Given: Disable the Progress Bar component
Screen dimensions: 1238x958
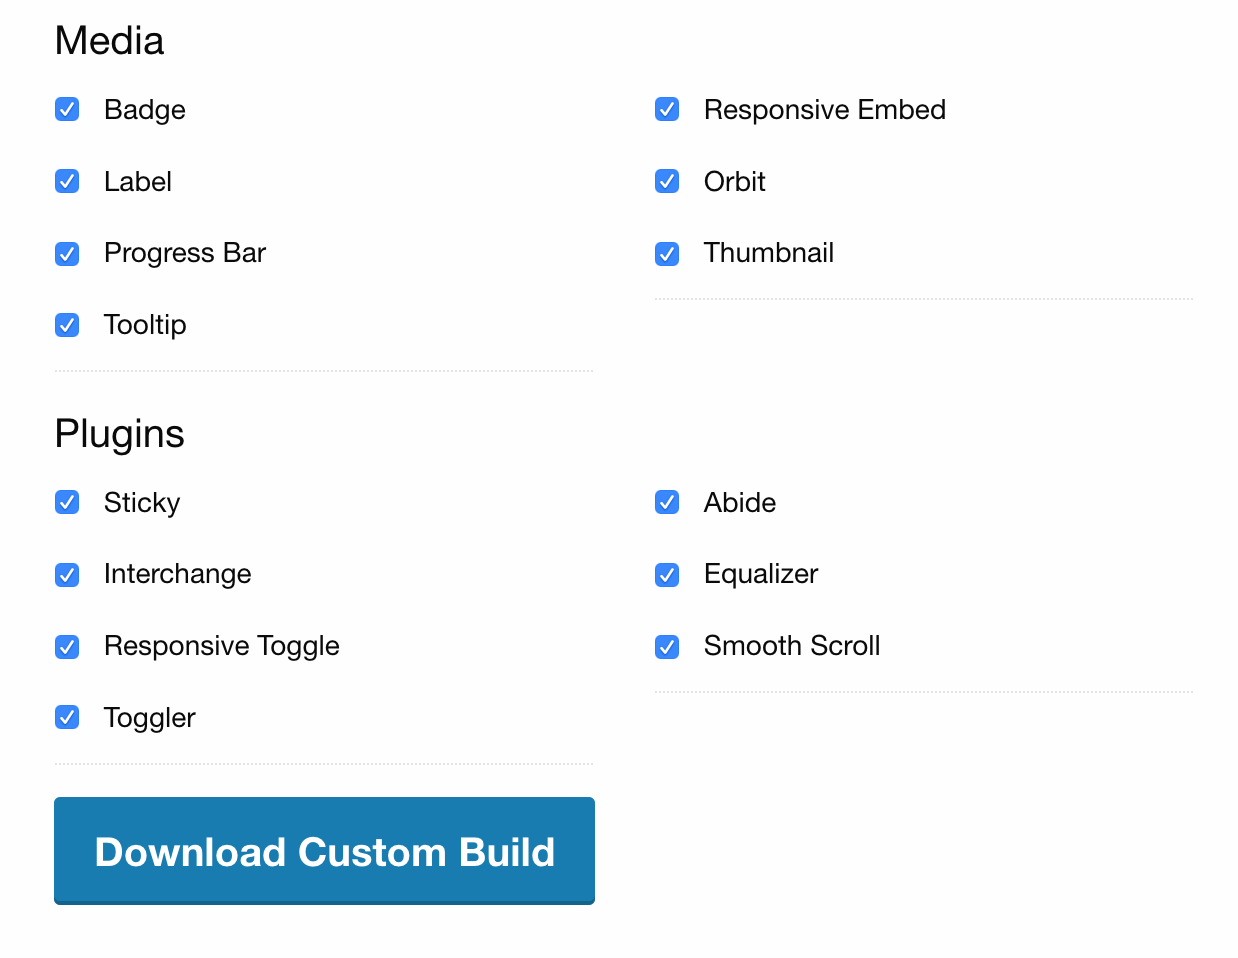Looking at the screenshot, I should point(66,253).
